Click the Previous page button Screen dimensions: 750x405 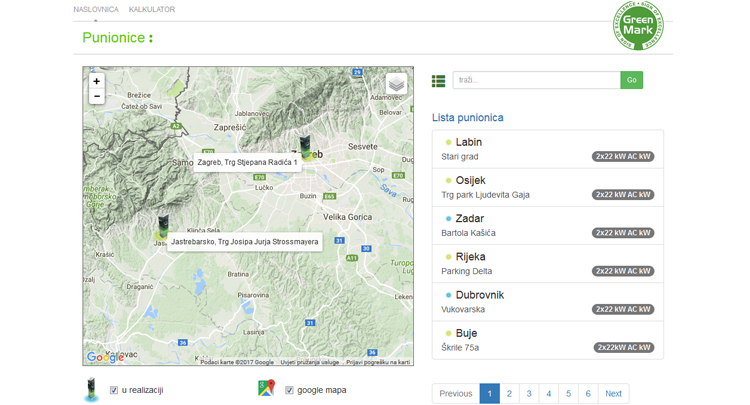coord(455,393)
